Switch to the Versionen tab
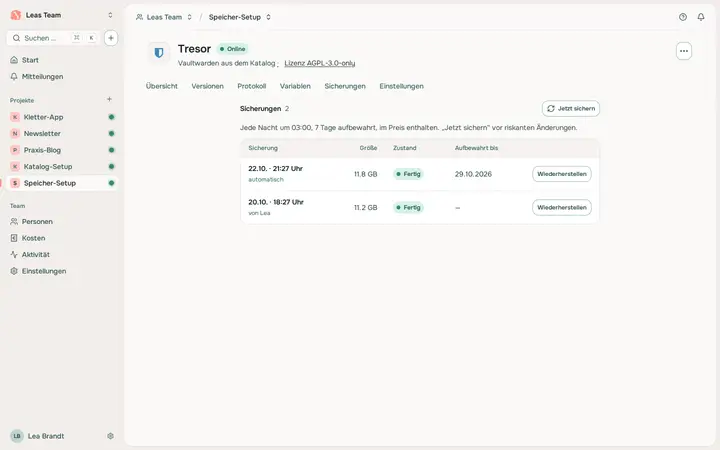The width and height of the screenshot is (720, 450). click(208, 86)
